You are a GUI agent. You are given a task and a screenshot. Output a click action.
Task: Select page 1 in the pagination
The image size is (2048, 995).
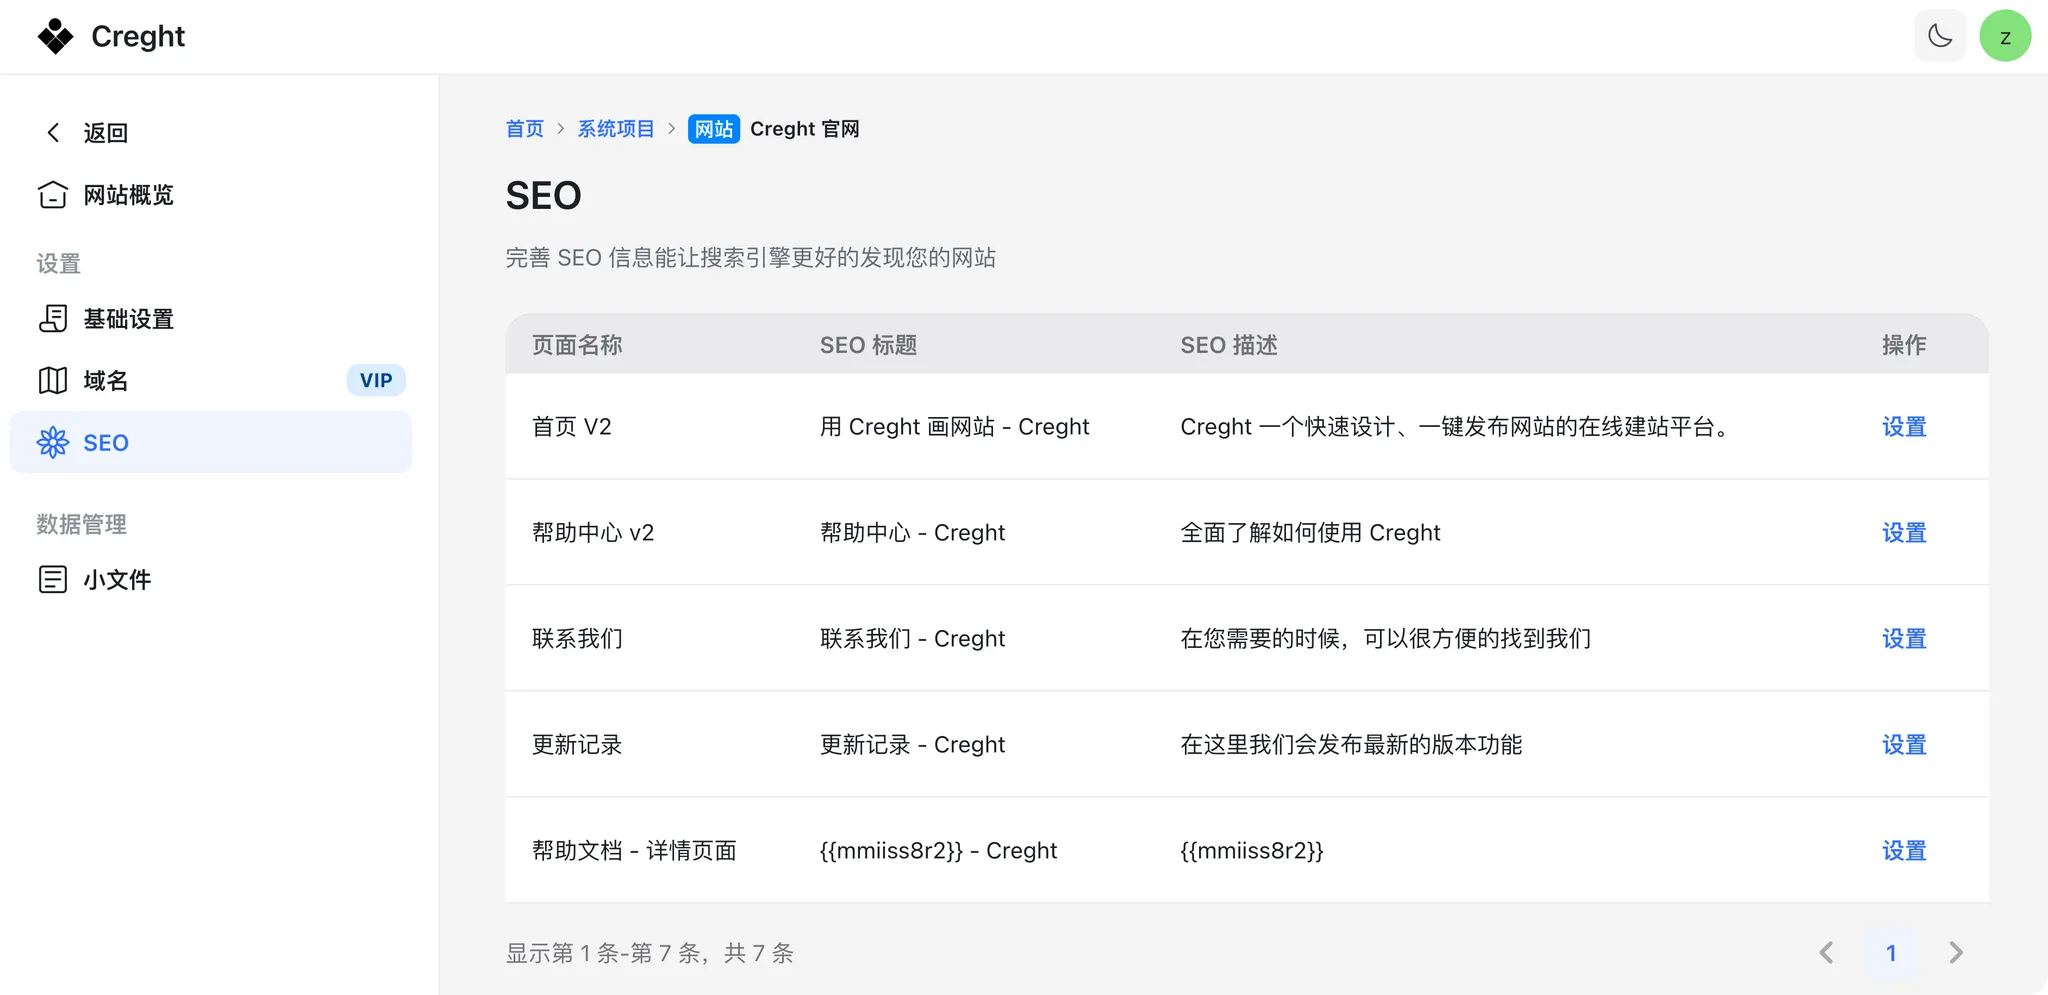pos(1891,953)
